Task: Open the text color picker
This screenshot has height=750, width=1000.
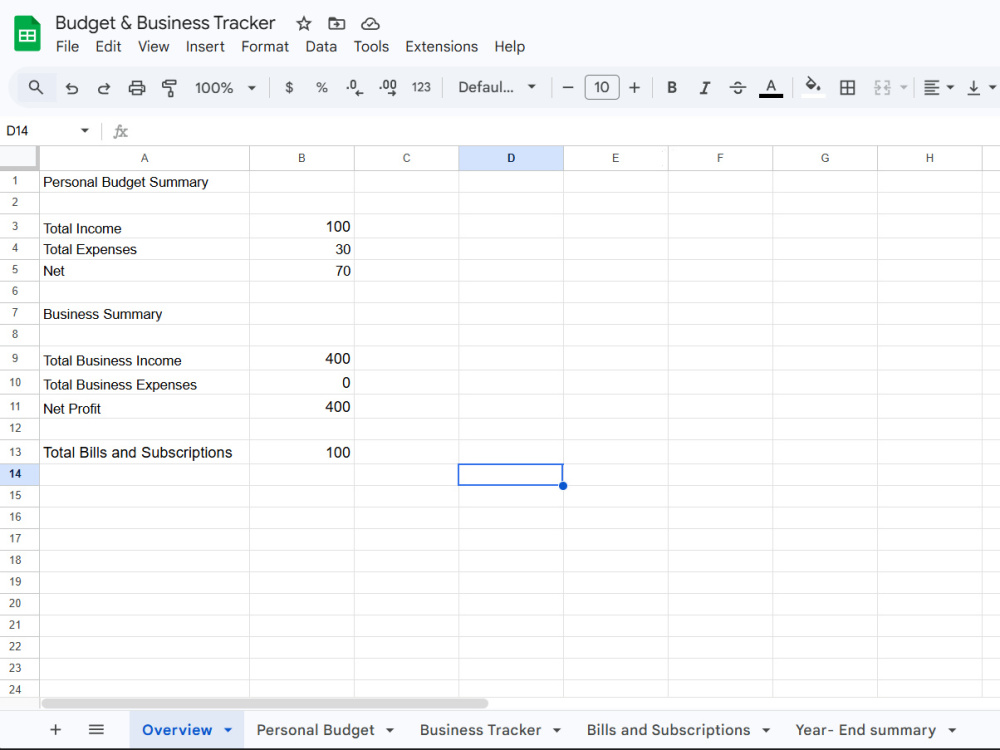Action: tap(770, 87)
